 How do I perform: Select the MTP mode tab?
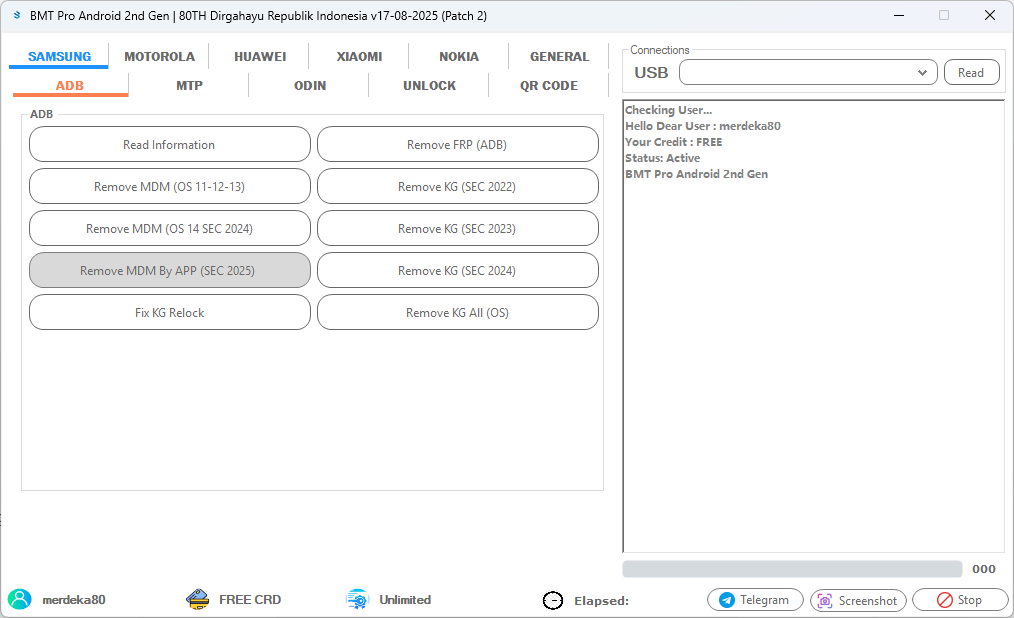tap(188, 85)
